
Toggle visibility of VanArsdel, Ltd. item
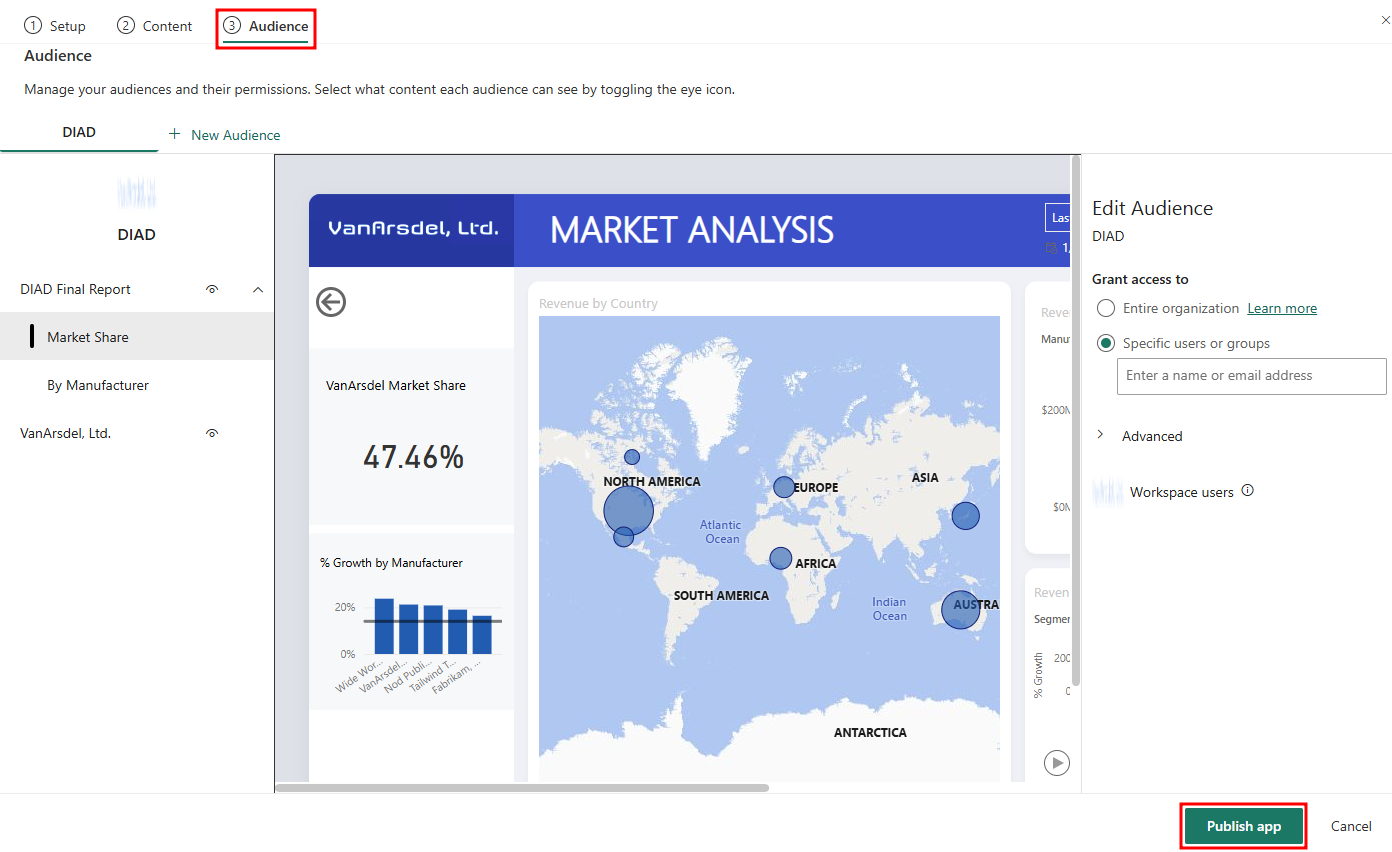pyautogui.click(x=212, y=433)
